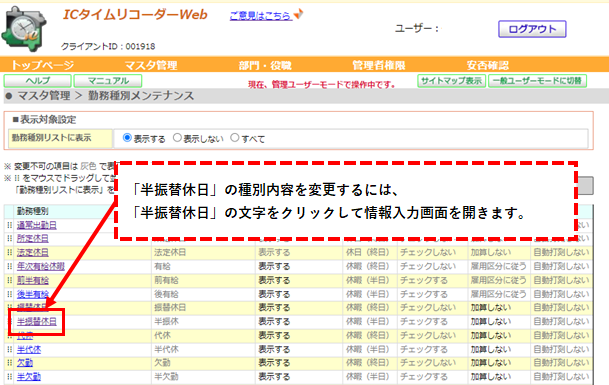Click the マニュアル button

[108, 81]
